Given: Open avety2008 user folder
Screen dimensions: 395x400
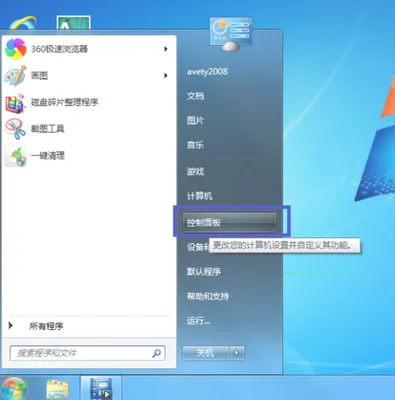Looking at the screenshot, I should [207, 72].
